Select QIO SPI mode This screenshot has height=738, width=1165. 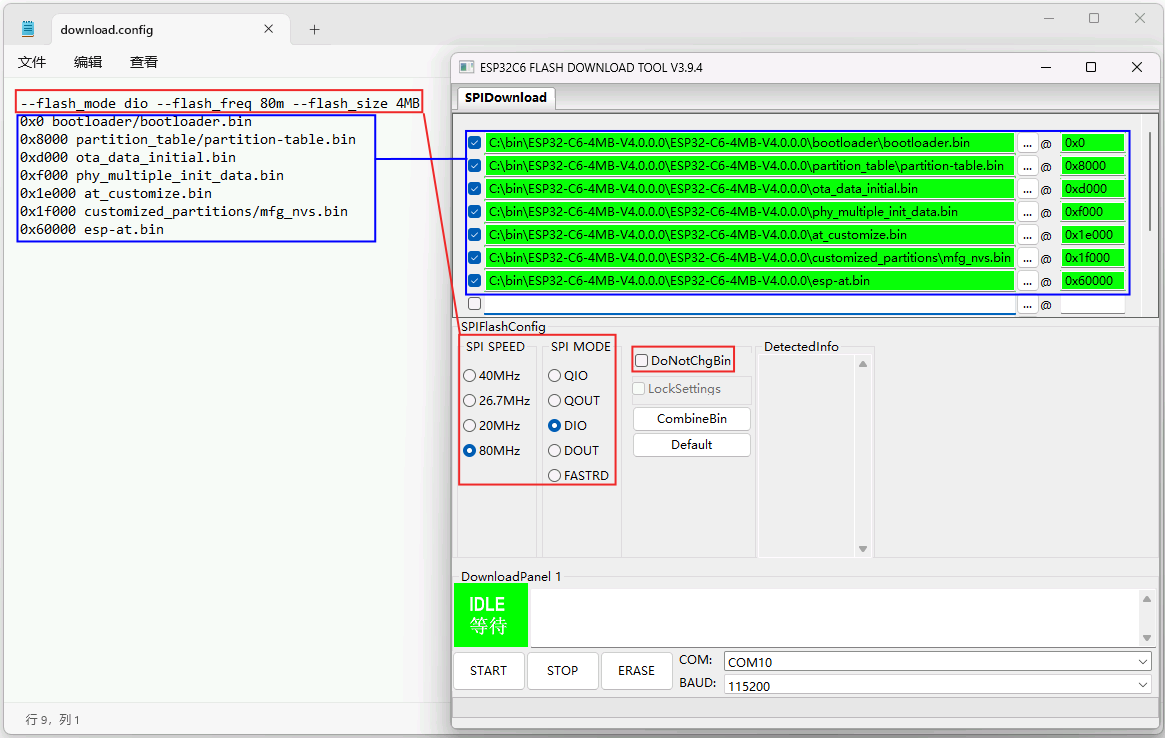(555, 376)
